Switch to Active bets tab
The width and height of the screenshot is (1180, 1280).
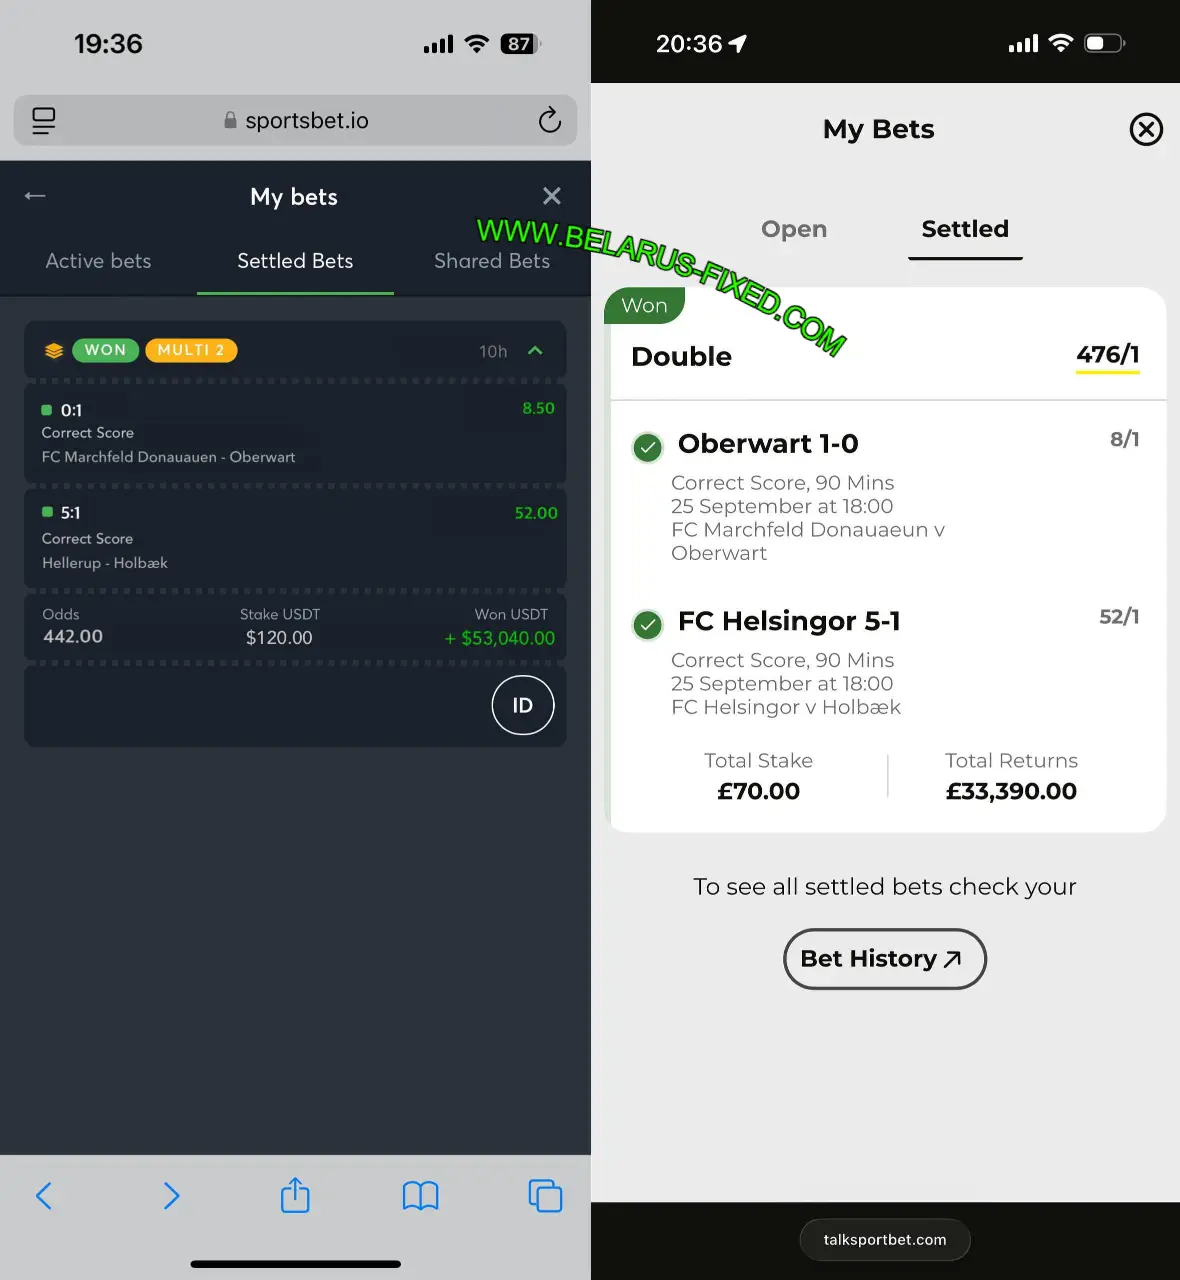98,261
